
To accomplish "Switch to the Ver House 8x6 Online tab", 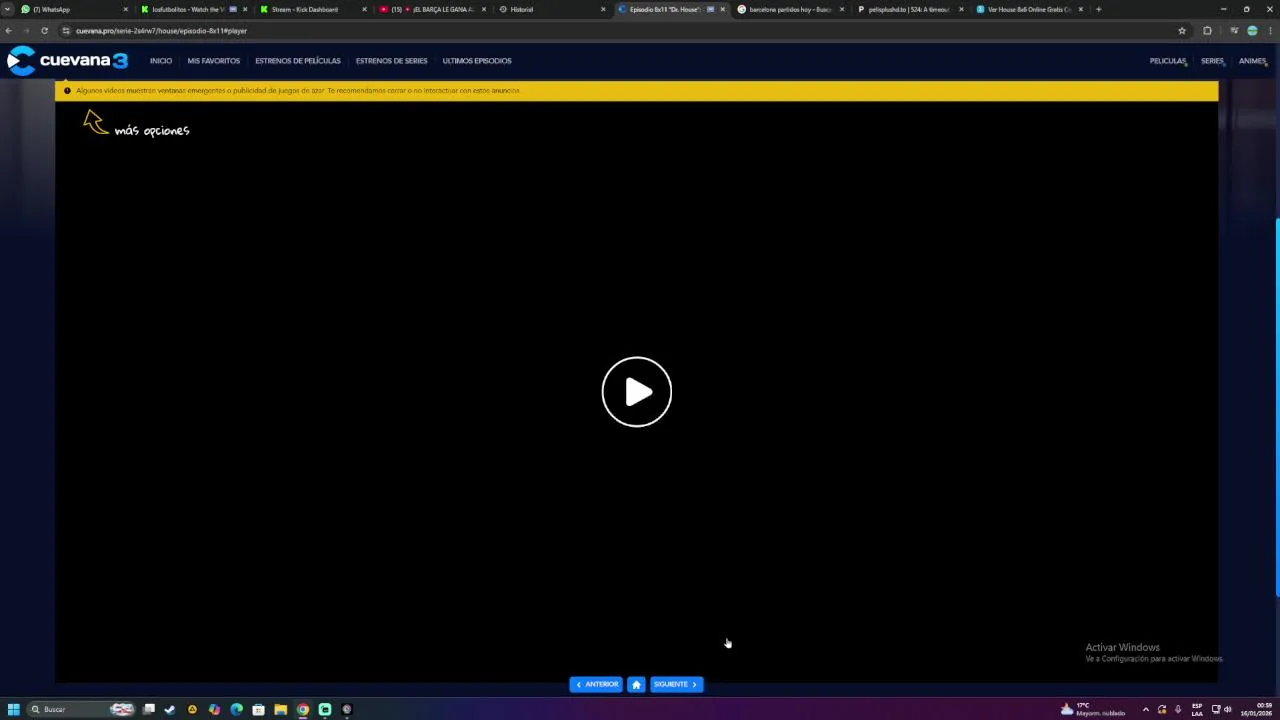I will coord(1027,9).
